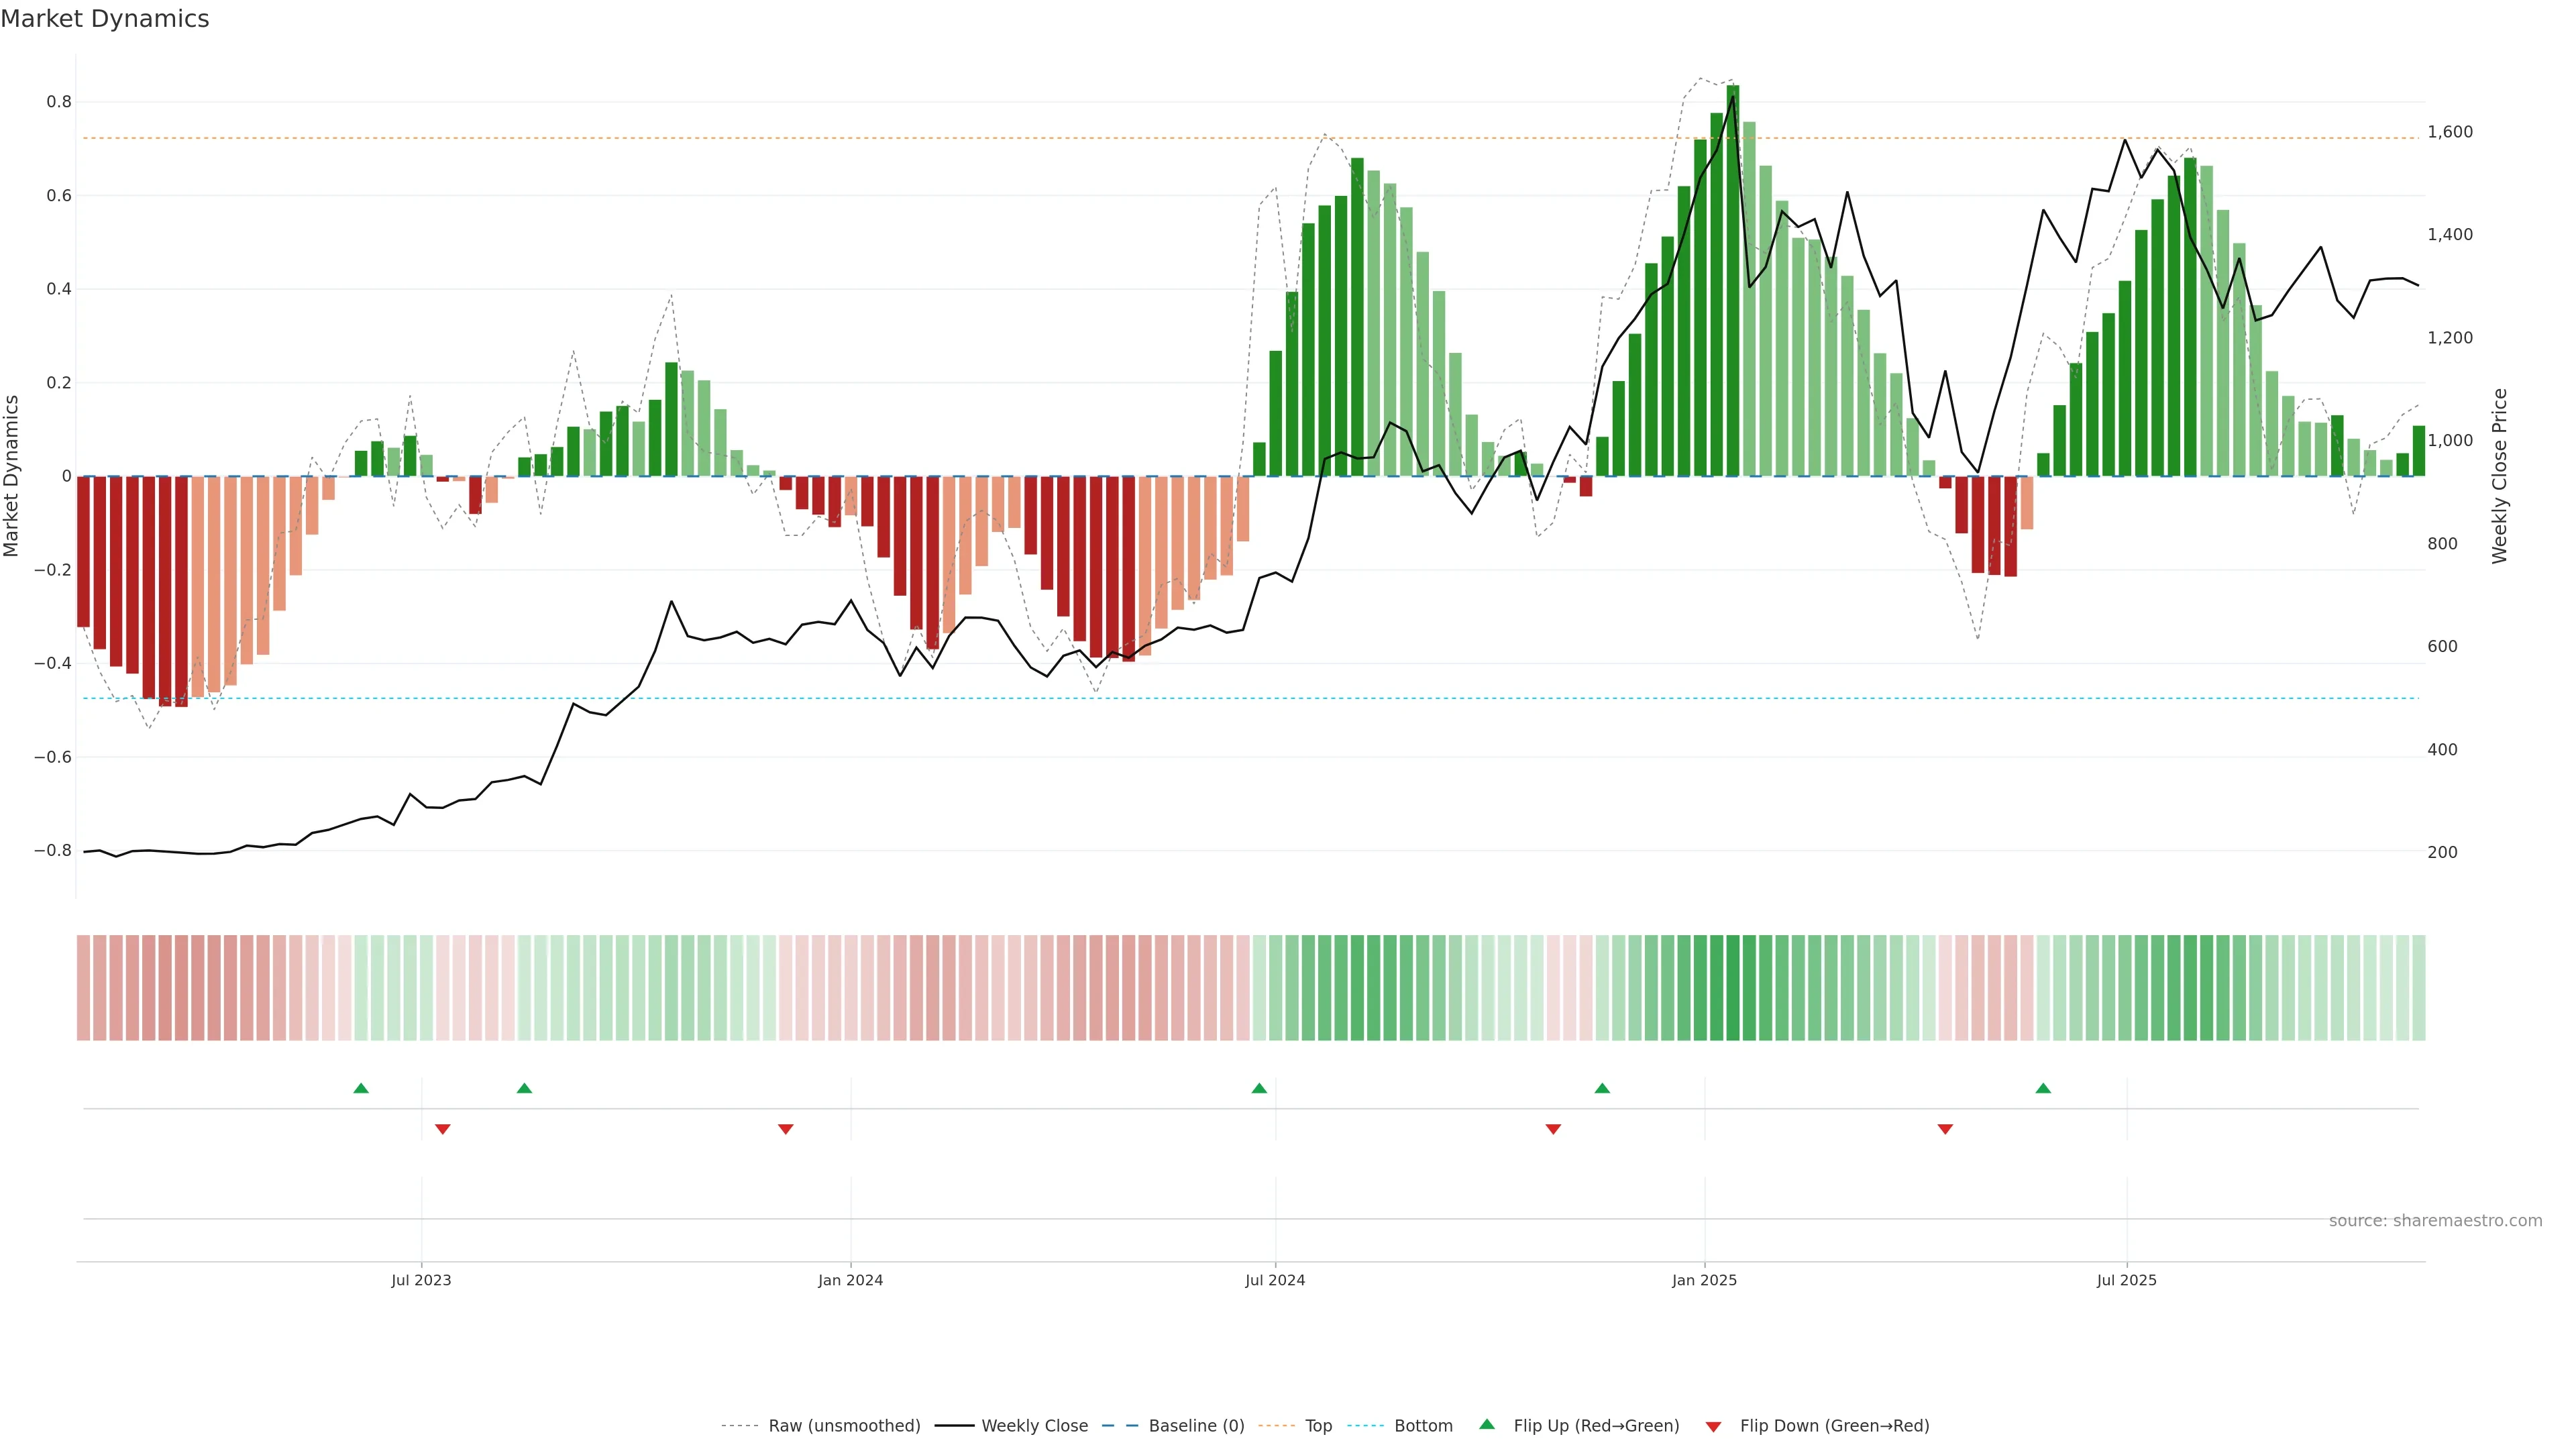Click the Jan 2025 x-axis label

1704,1280
